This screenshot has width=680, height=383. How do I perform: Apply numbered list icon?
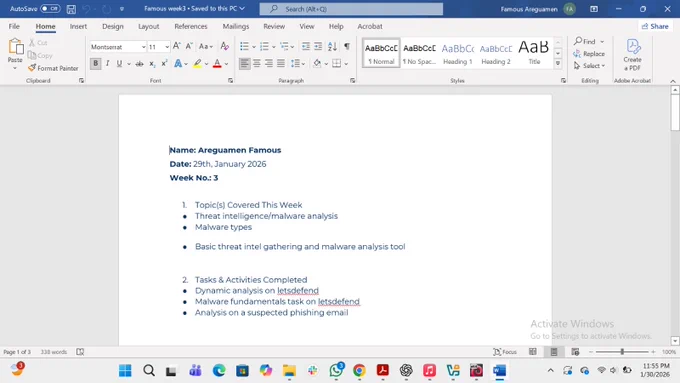(264, 46)
